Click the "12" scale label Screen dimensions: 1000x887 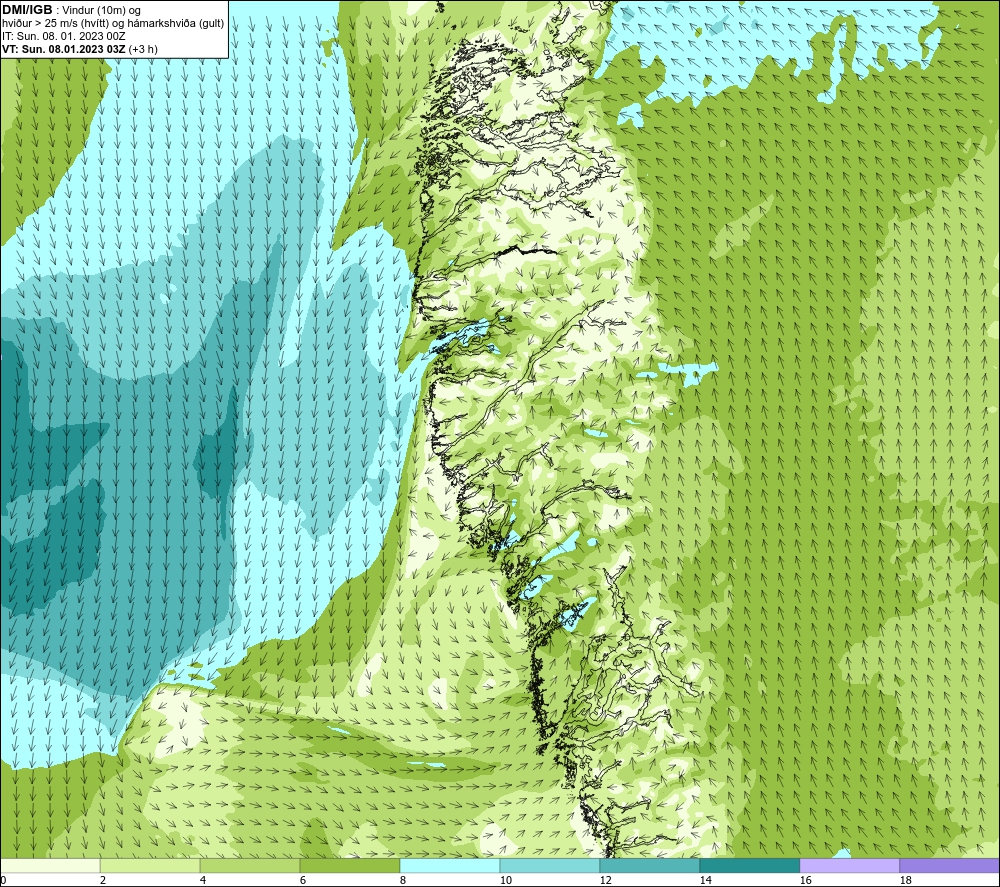[x=605, y=881]
